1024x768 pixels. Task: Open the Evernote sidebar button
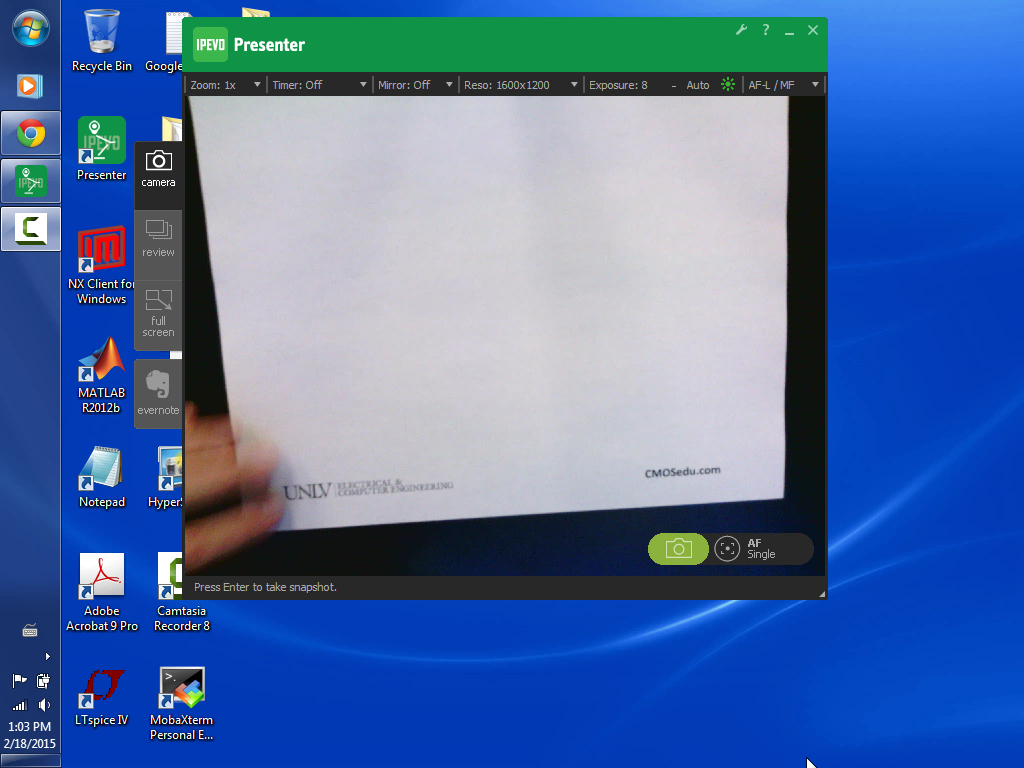coord(158,392)
